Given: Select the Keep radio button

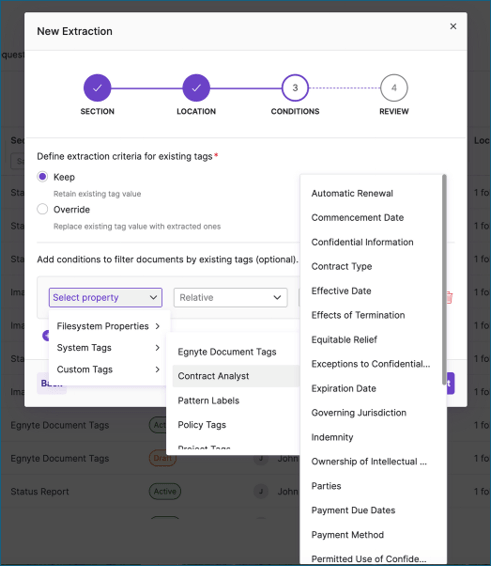Looking at the screenshot, I should pos(43,177).
